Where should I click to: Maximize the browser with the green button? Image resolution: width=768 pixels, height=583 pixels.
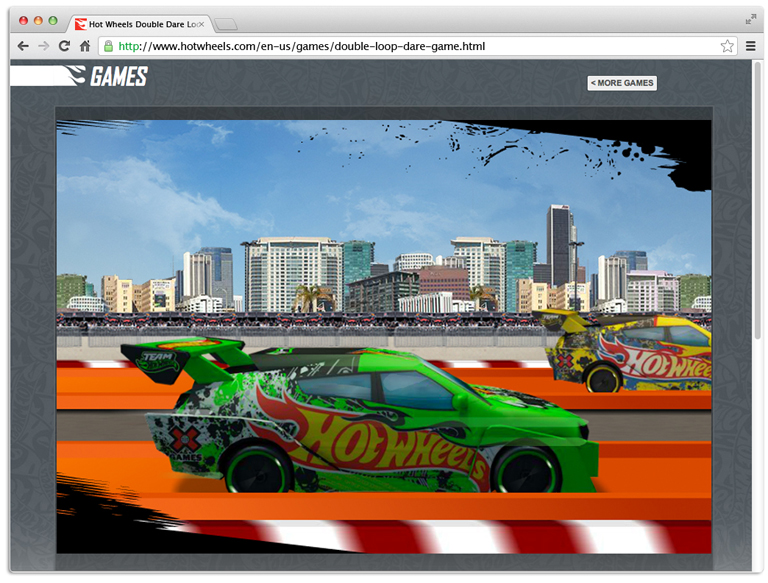pyautogui.click(x=53, y=20)
